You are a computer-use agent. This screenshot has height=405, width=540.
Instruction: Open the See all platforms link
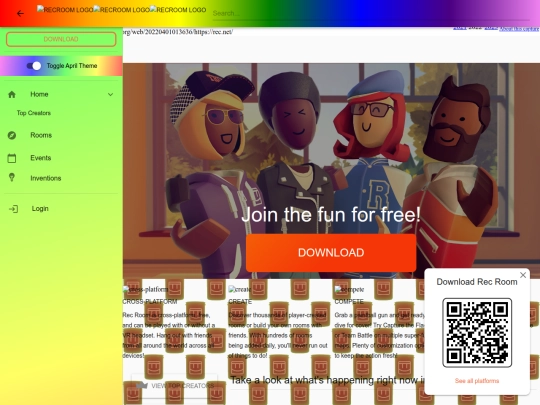[x=477, y=381]
